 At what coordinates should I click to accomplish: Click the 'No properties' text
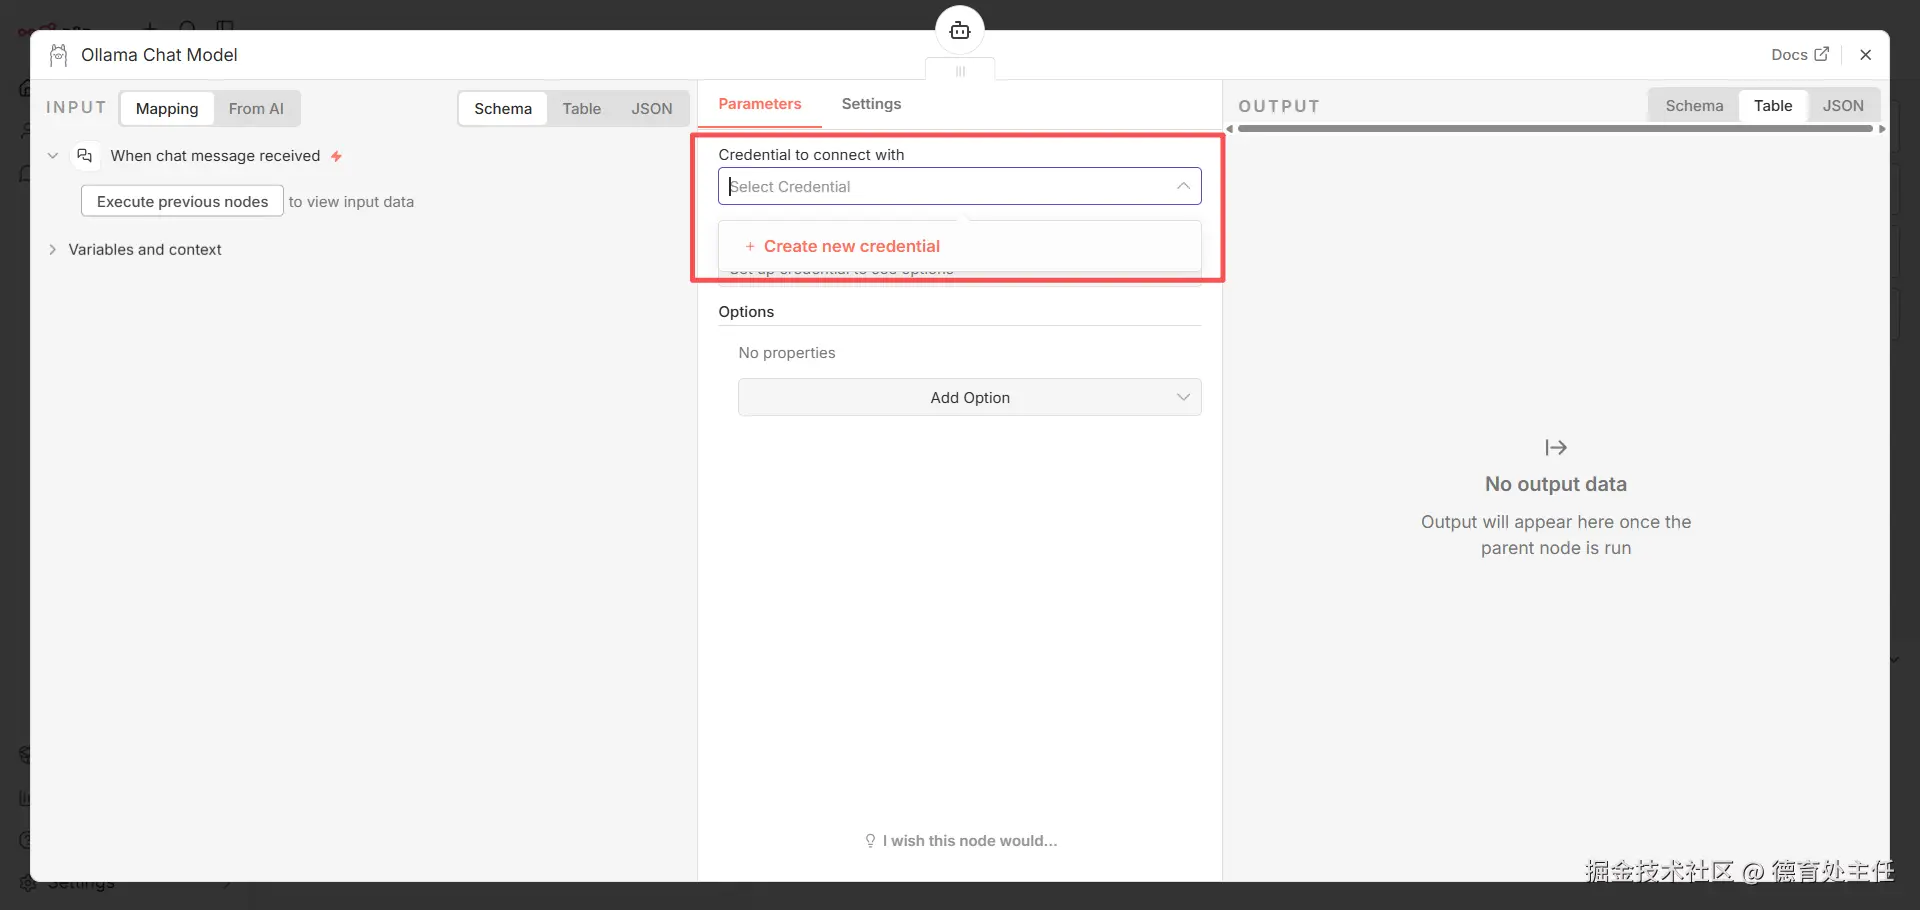click(787, 353)
